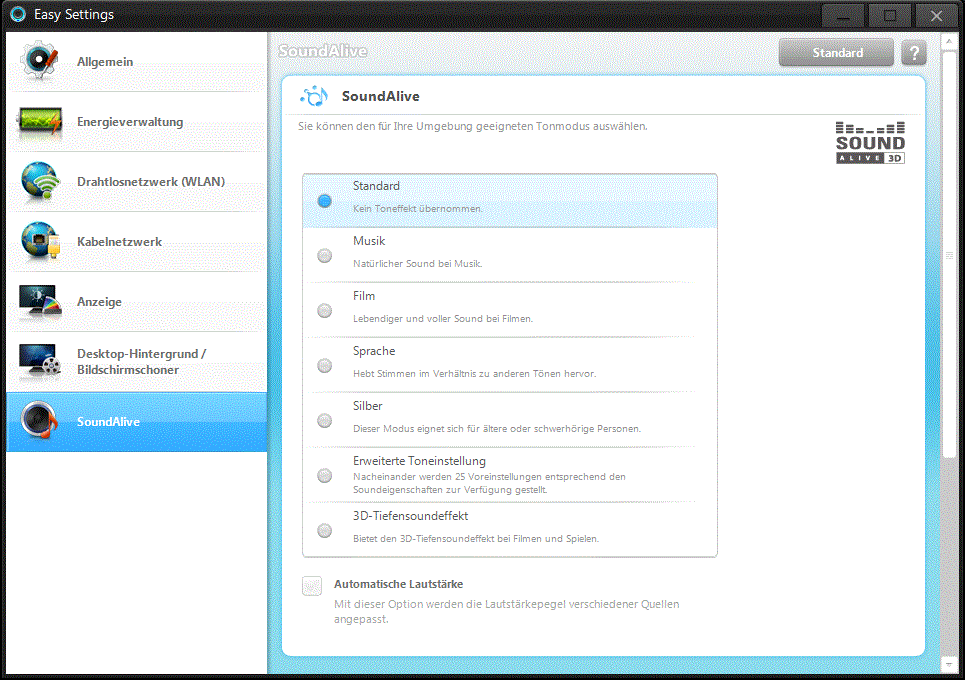Select the Erweiterte Toneinstellung radio button
This screenshot has width=965, height=680.
[324, 476]
